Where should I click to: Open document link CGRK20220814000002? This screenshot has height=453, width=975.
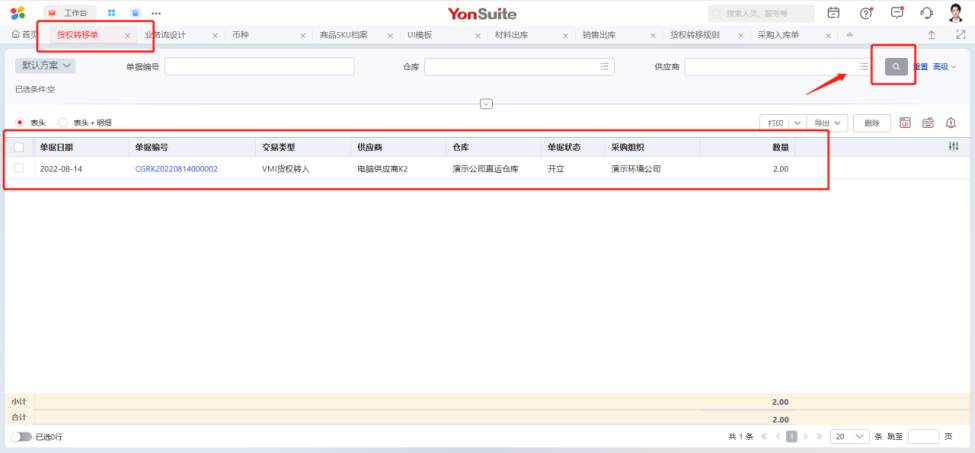pos(176,169)
